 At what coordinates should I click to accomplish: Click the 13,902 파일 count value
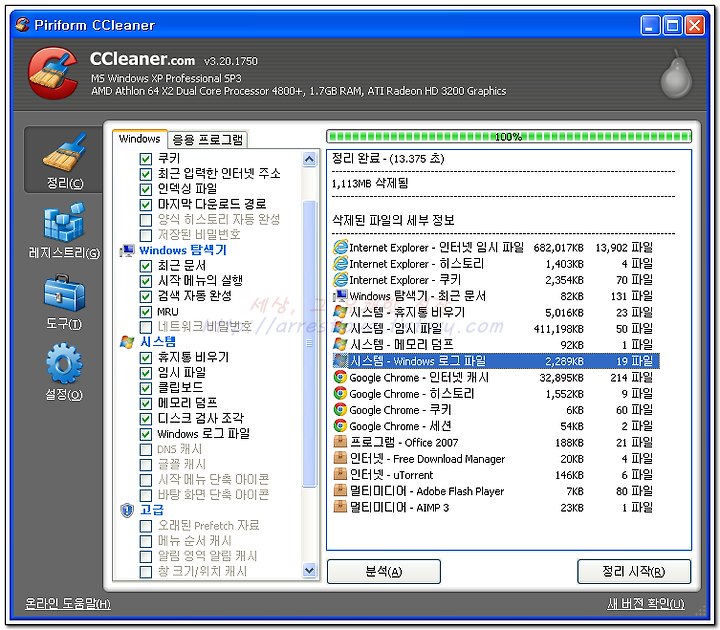624,248
